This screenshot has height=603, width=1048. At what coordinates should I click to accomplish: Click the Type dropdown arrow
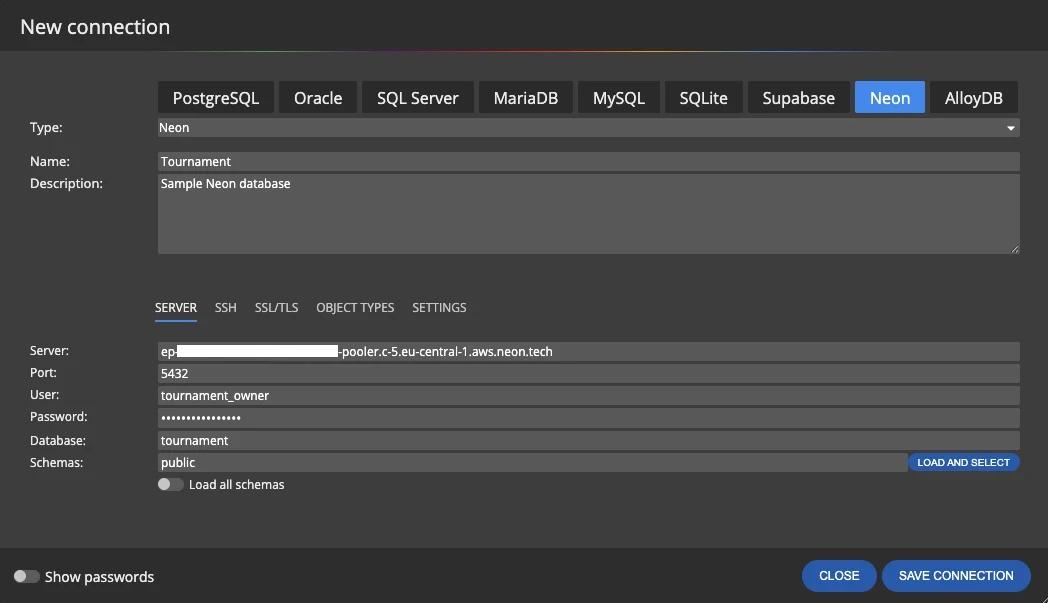point(1011,128)
